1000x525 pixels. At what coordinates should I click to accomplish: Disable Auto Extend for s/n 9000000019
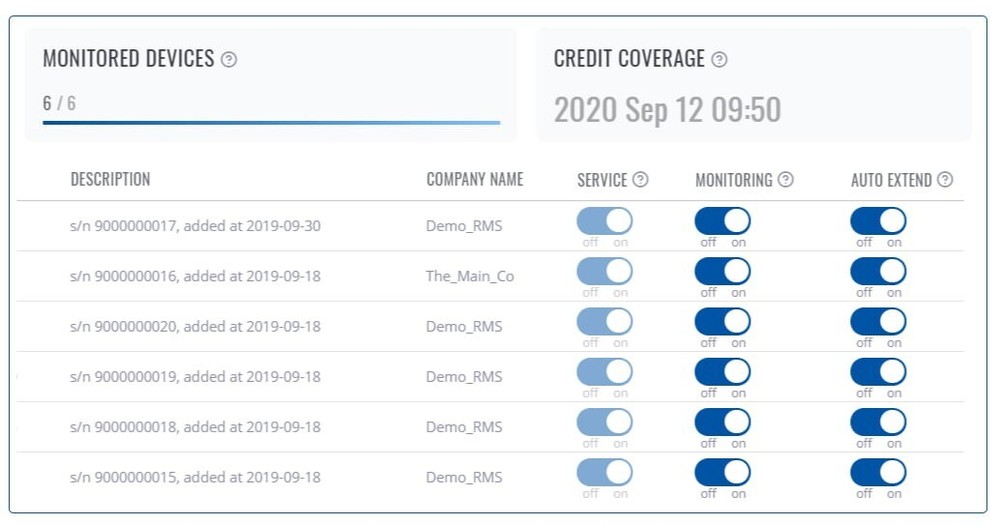[878, 372]
